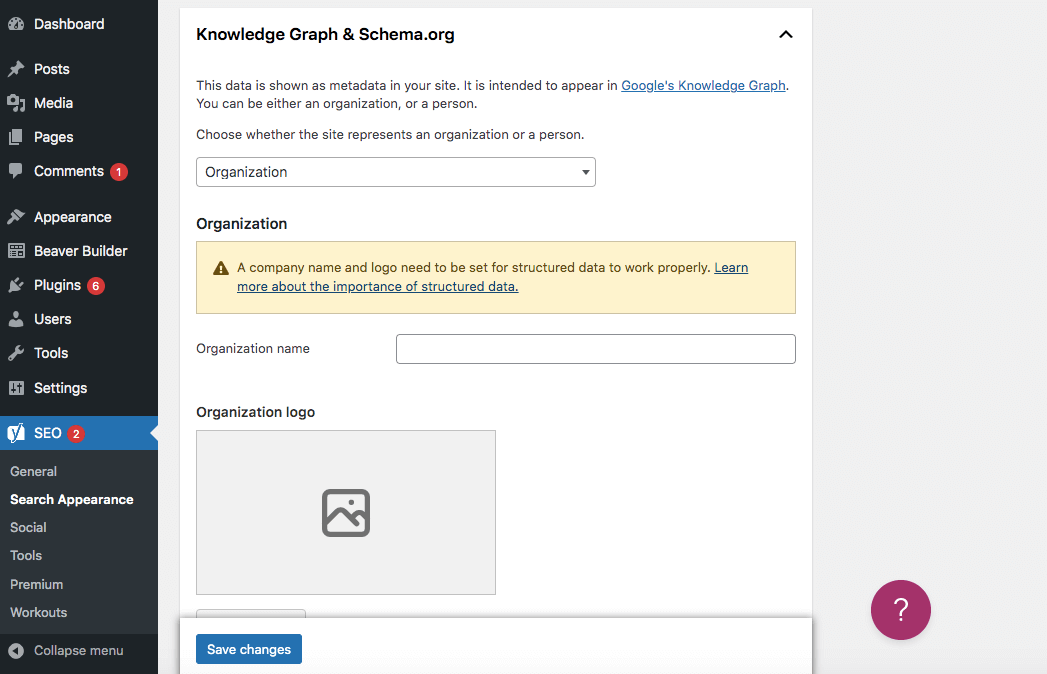
Task: Click the Appearance paintbrush icon
Action: (x=16, y=217)
